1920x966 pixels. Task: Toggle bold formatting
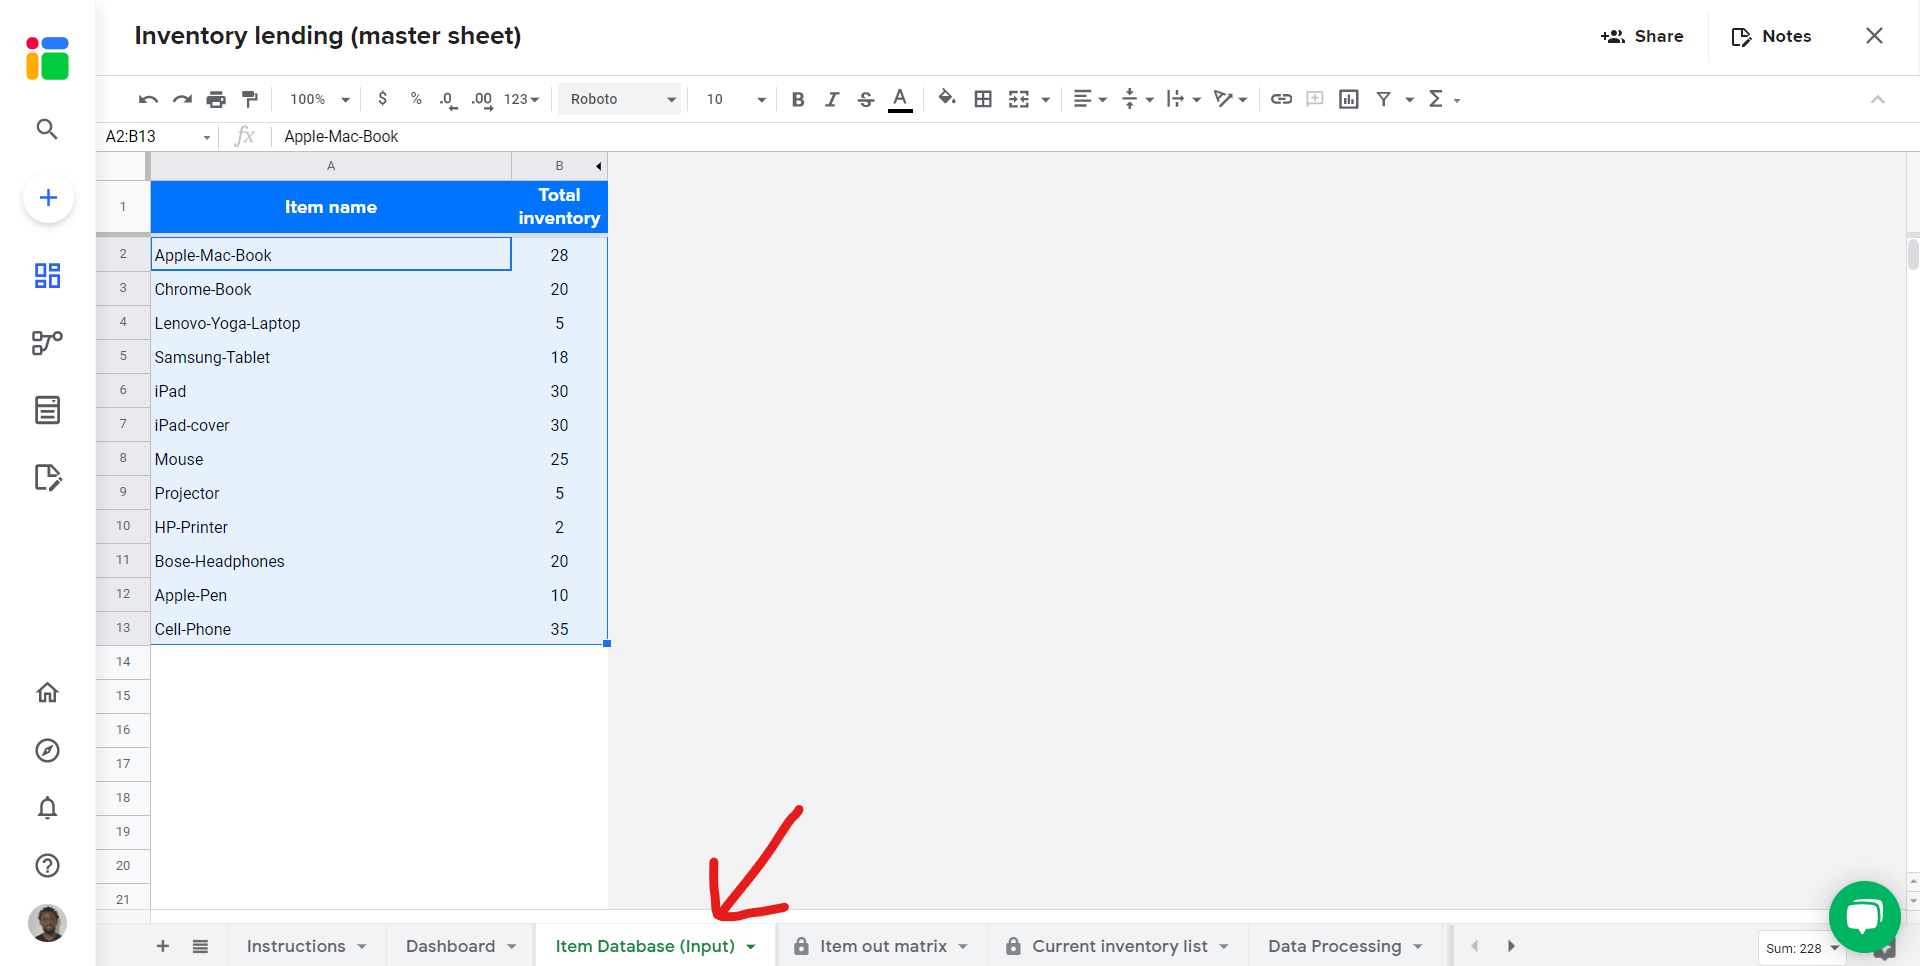[x=798, y=99]
